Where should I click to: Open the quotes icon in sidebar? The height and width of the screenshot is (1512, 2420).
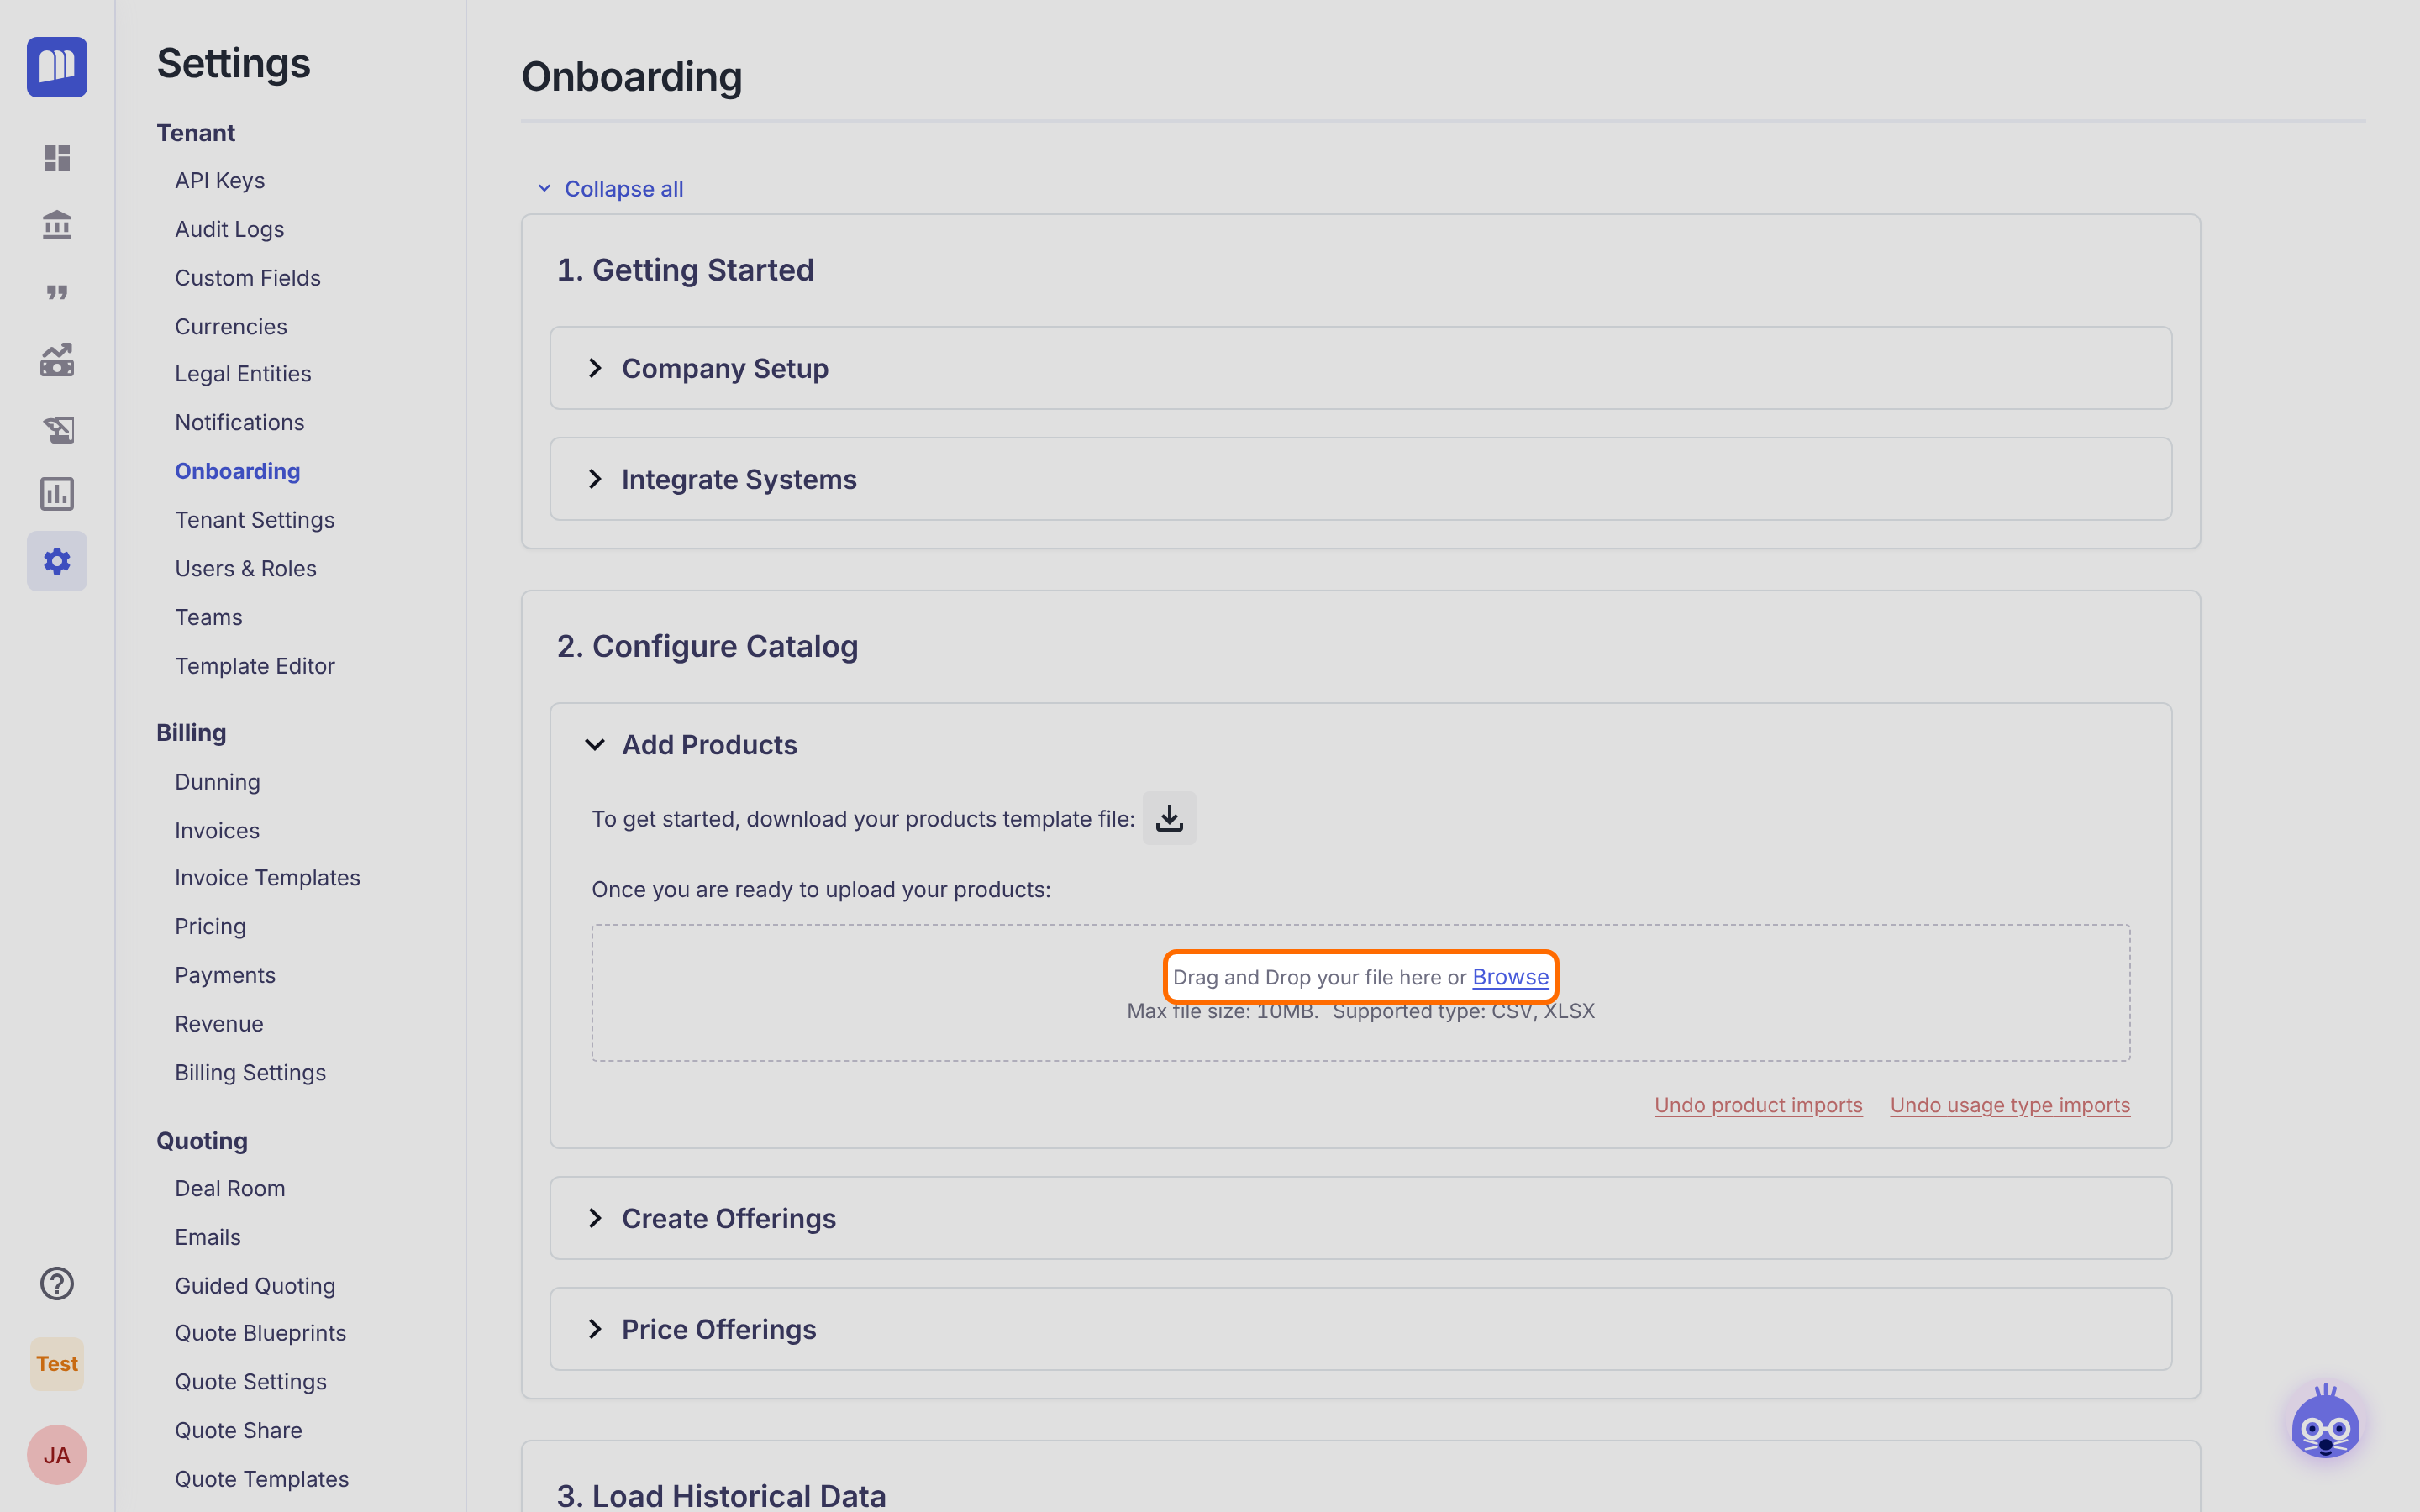tap(57, 292)
